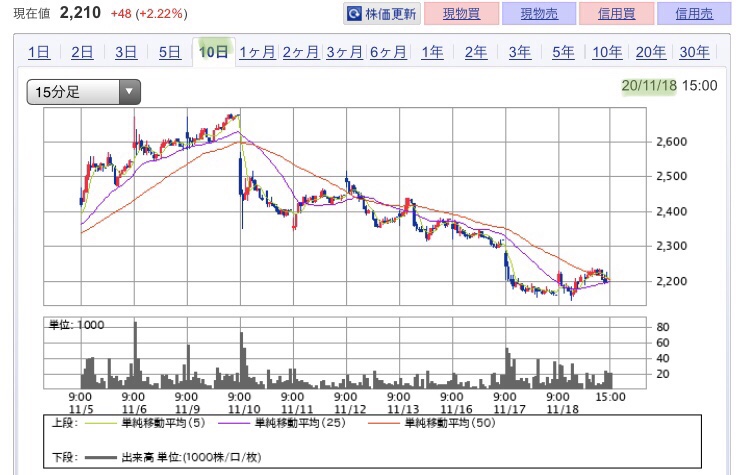The height and width of the screenshot is (475, 737).
Task: Click the 20/11/18 date stamp
Action: point(649,86)
